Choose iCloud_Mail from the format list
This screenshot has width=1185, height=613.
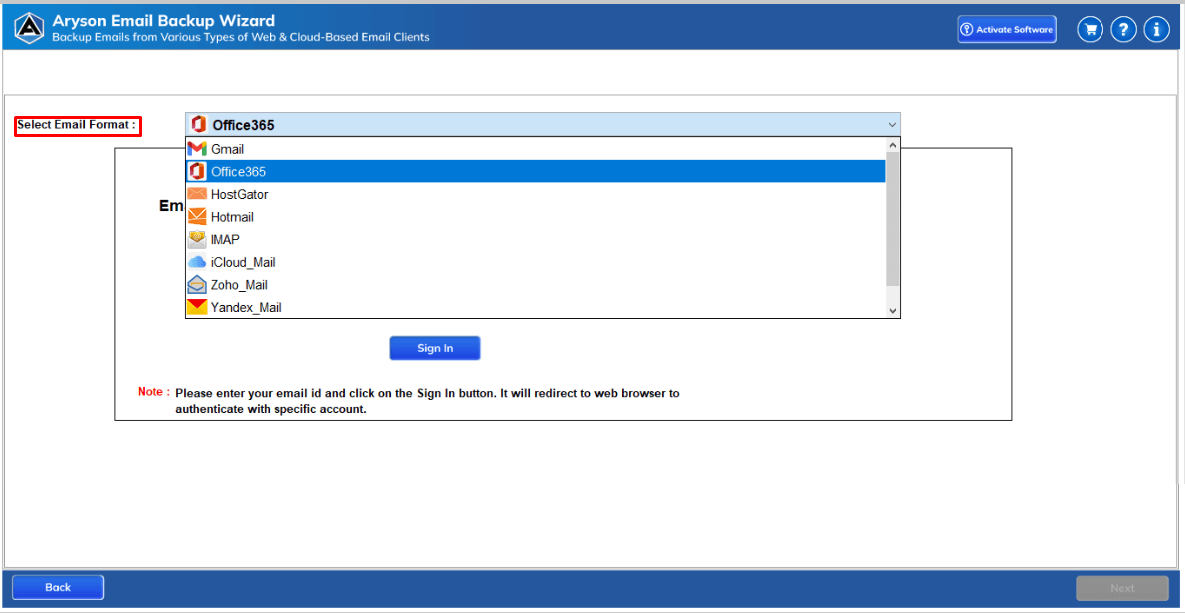pyautogui.click(x=536, y=262)
